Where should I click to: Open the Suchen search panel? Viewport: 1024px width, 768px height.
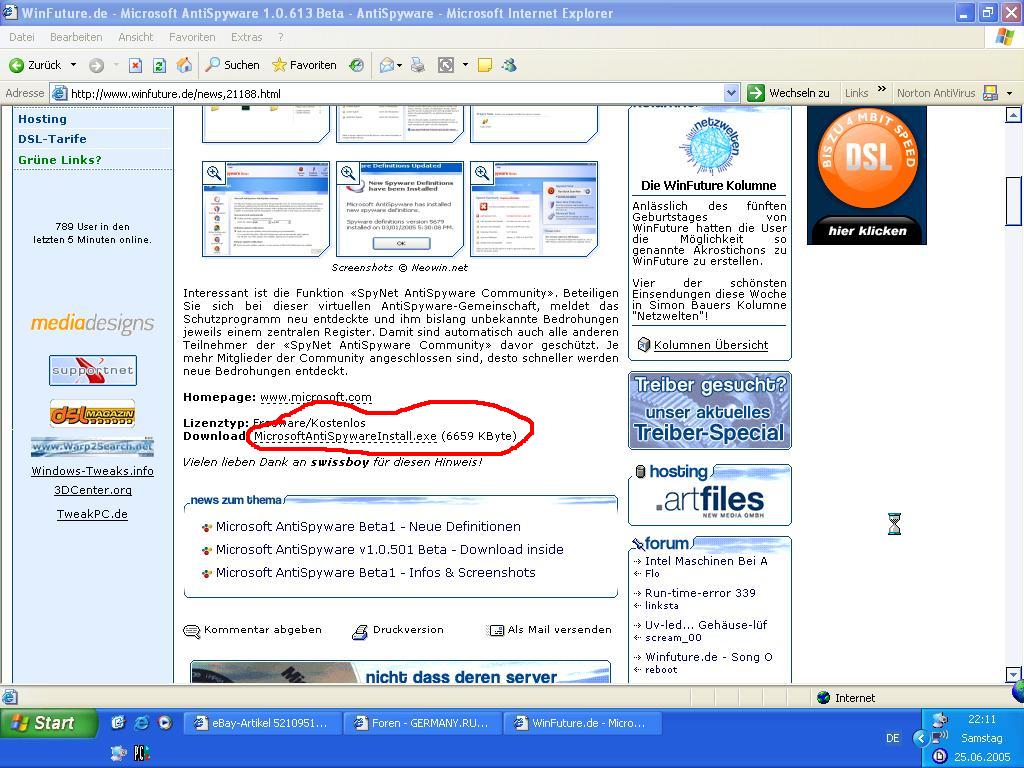pyautogui.click(x=232, y=65)
